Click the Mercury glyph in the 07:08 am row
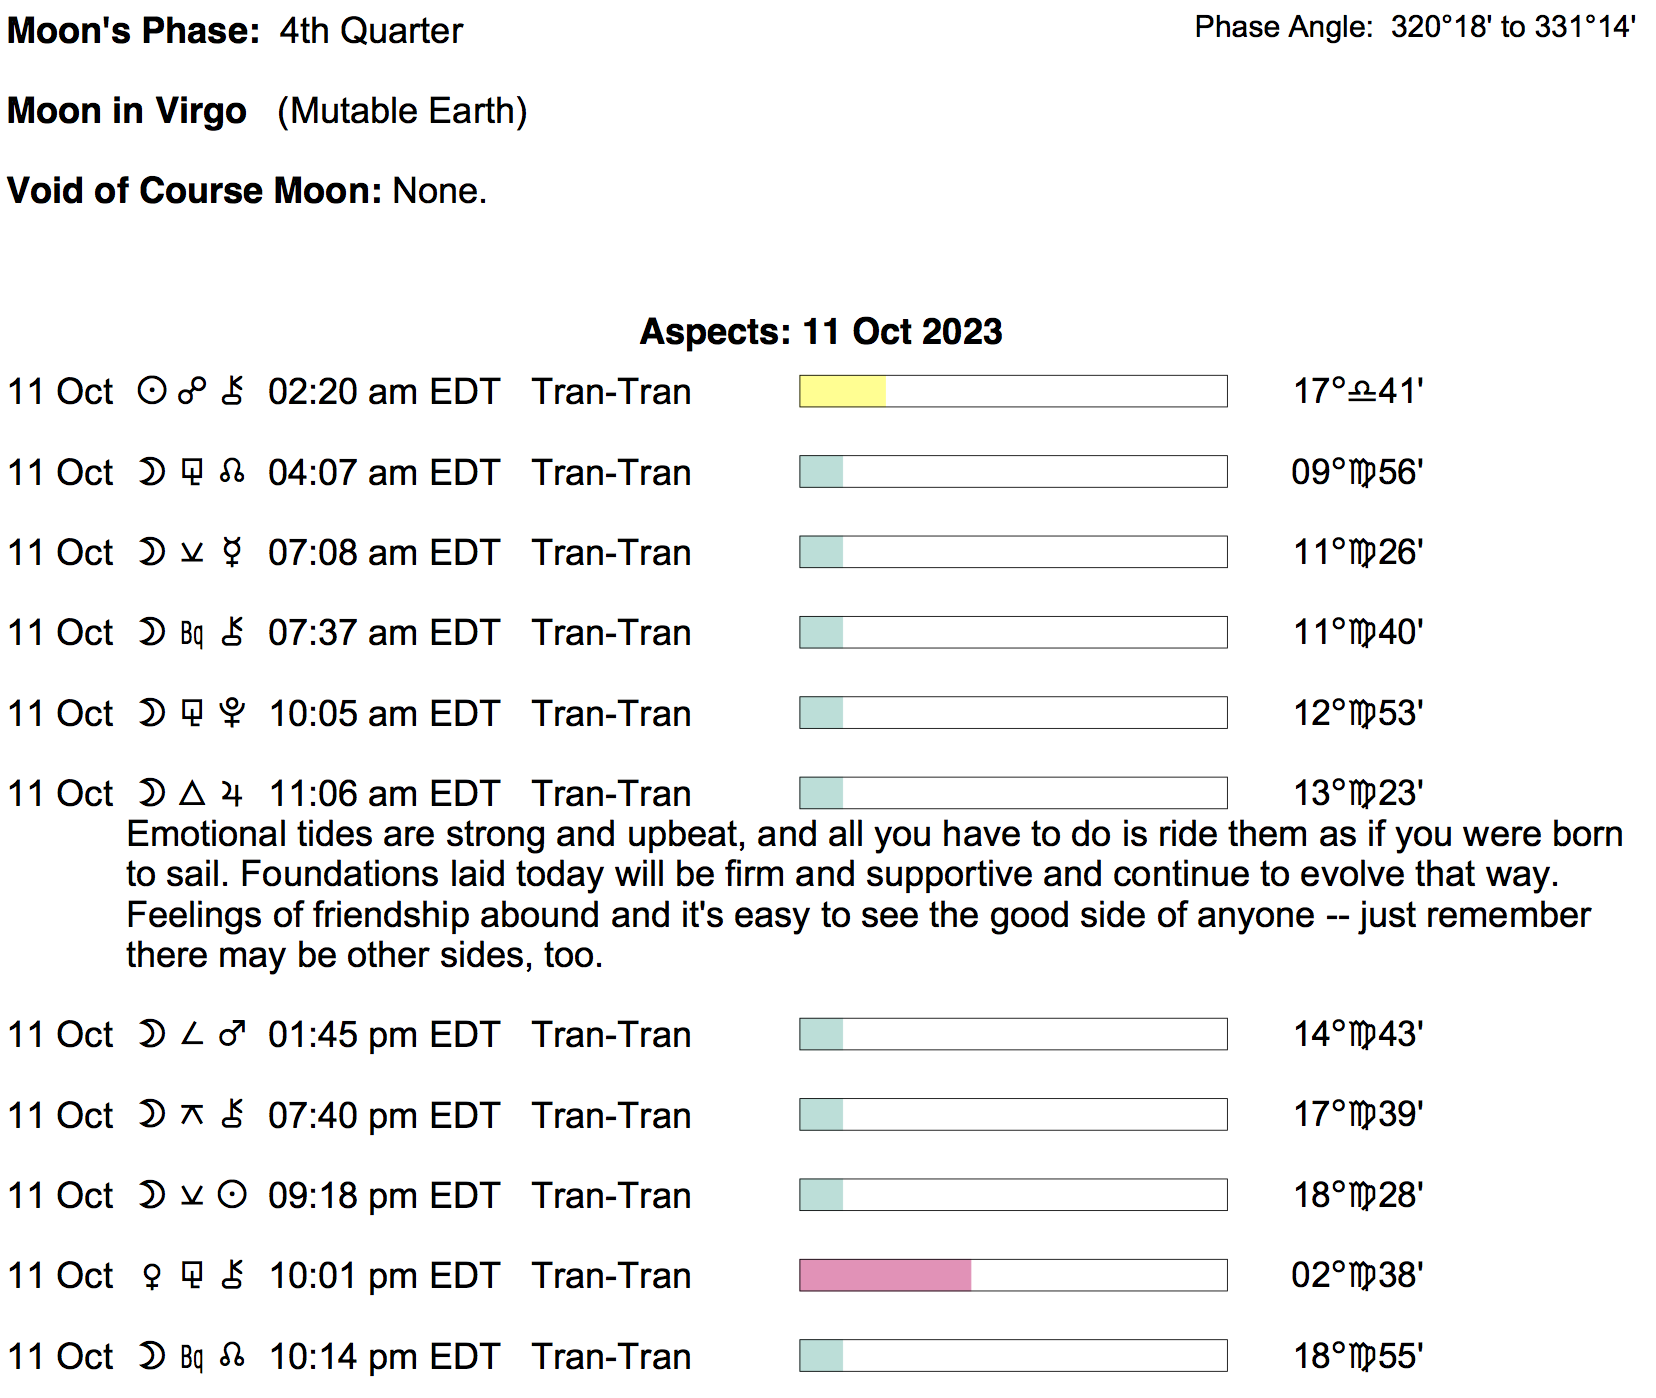Image resolution: width=1656 pixels, height=1398 pixels. (232, 552)
